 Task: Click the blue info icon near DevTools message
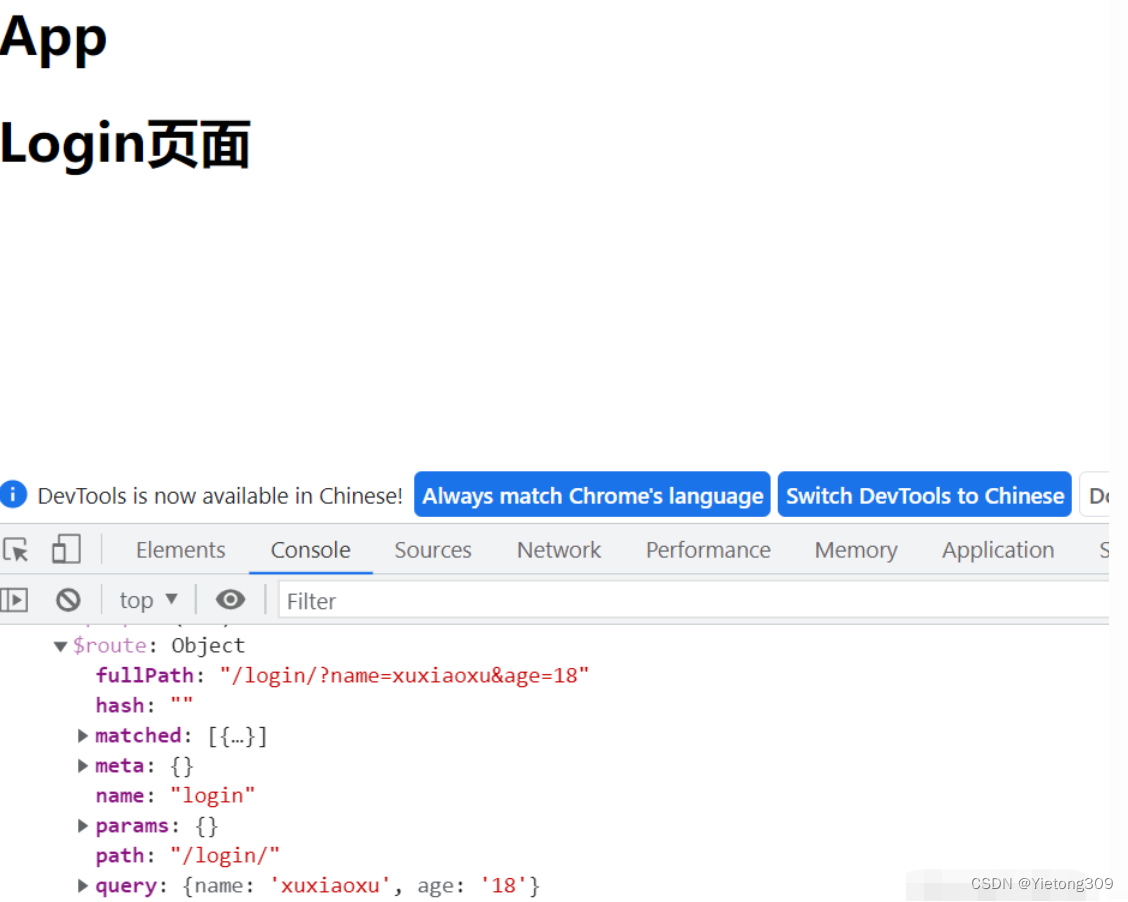tap(14, 494)
